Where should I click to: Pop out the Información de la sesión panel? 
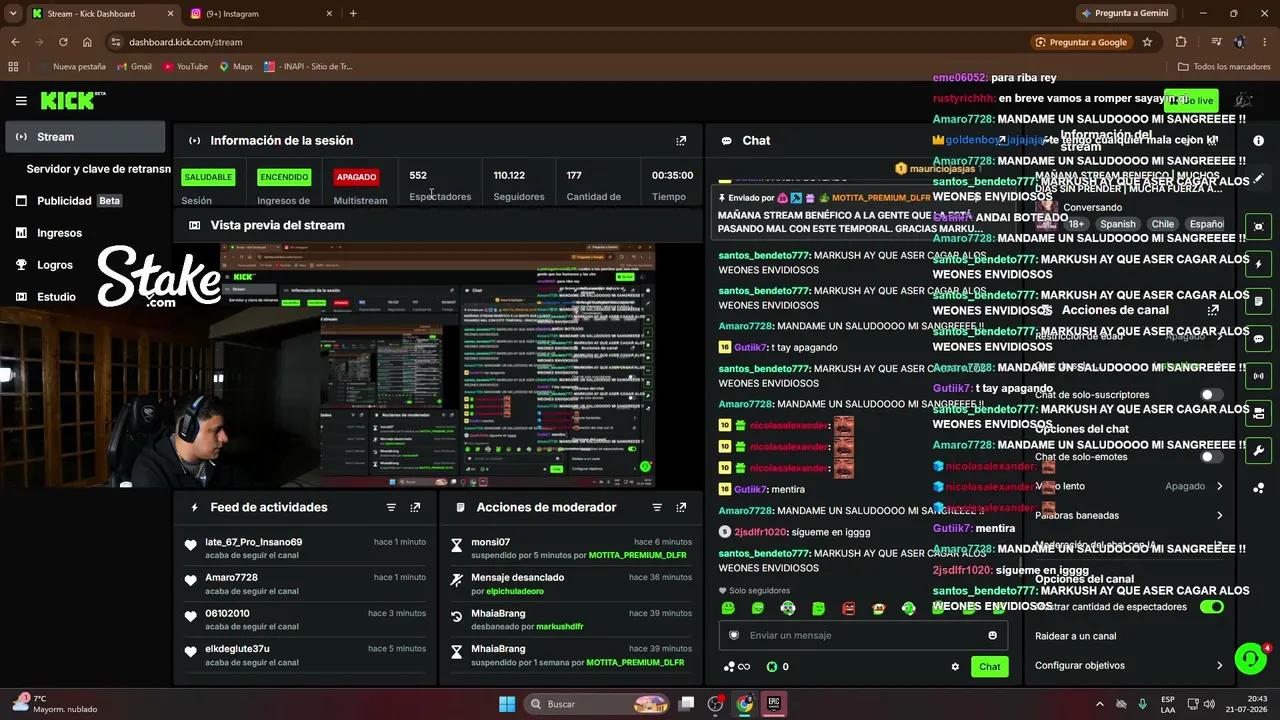(x=681, y=141)
